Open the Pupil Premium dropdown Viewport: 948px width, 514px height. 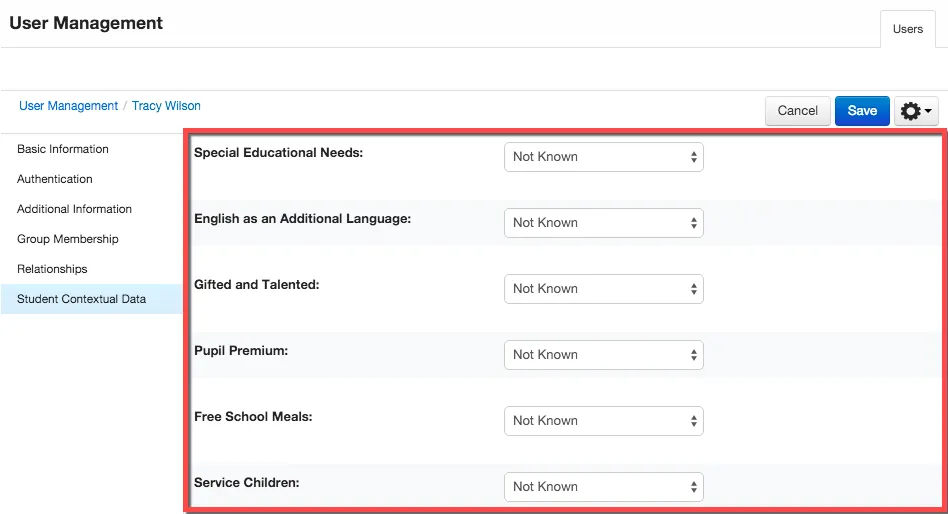[603, 354]
